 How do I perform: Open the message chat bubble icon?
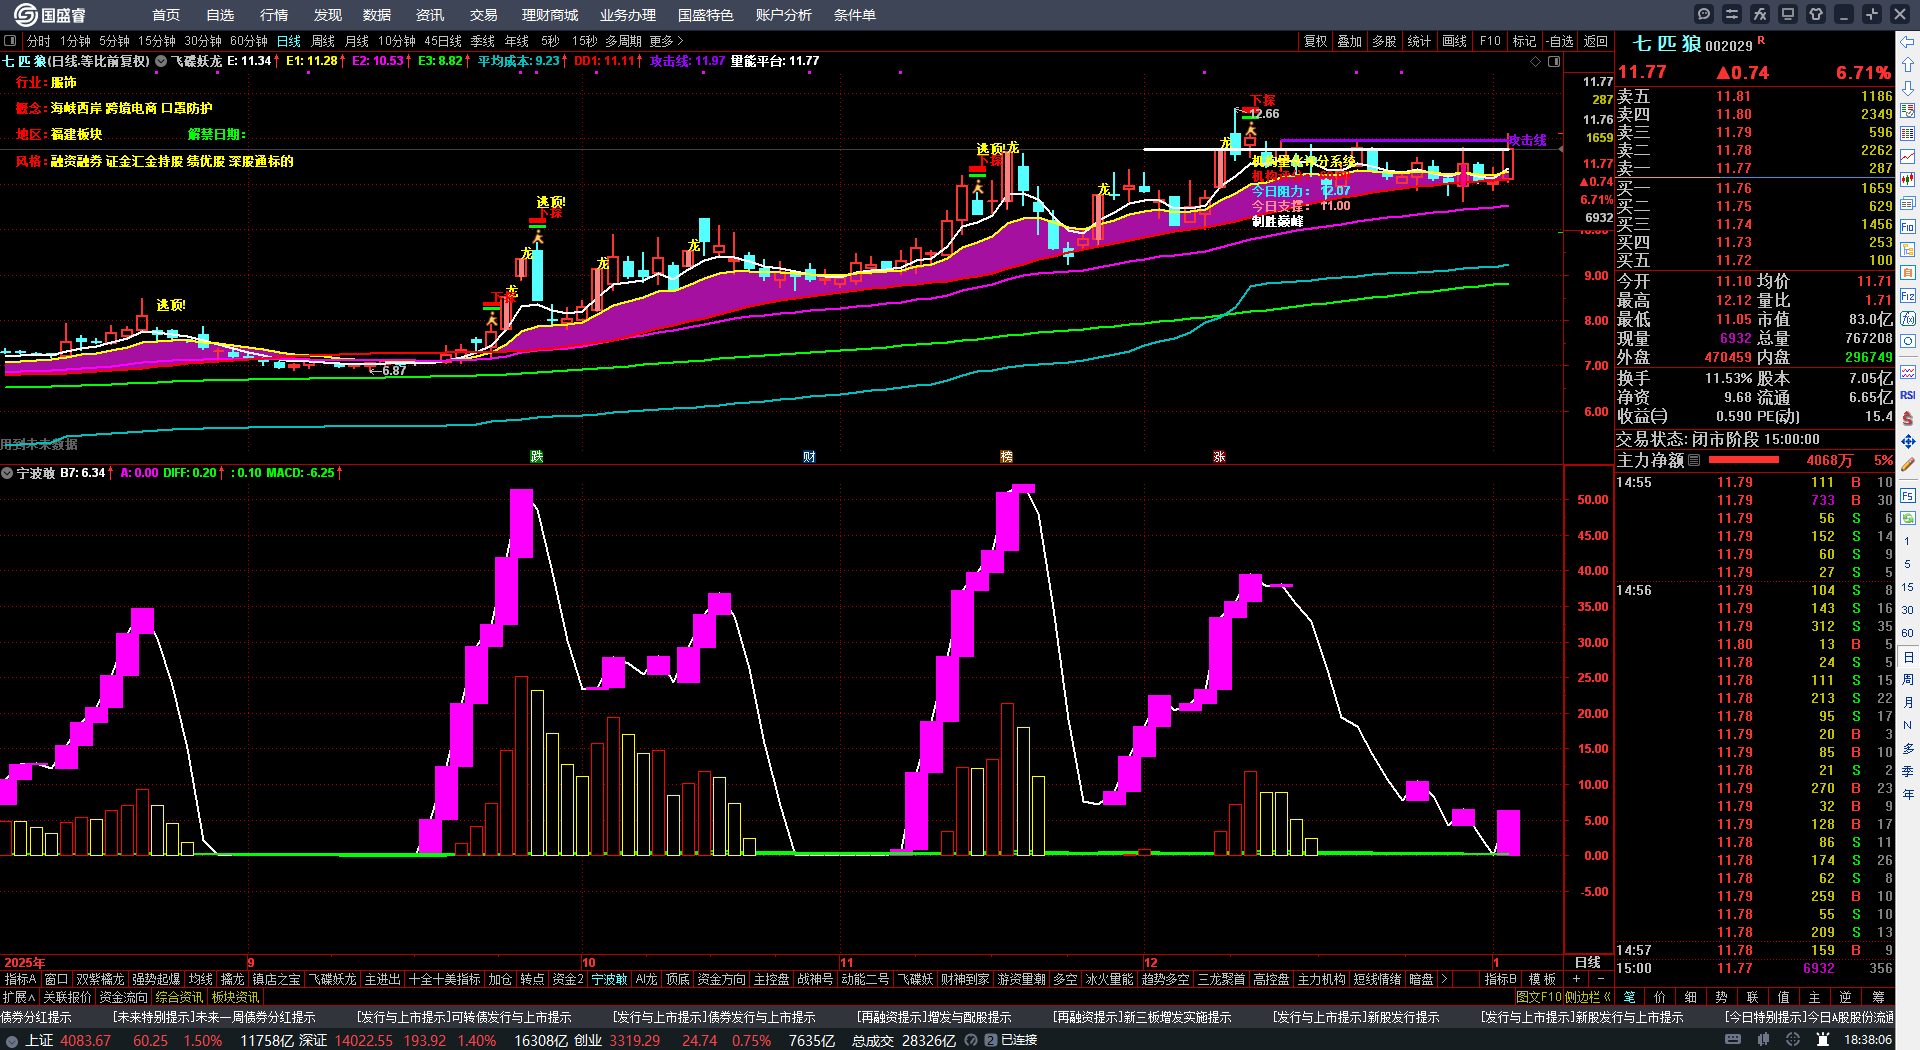(x=1704, y=14)
